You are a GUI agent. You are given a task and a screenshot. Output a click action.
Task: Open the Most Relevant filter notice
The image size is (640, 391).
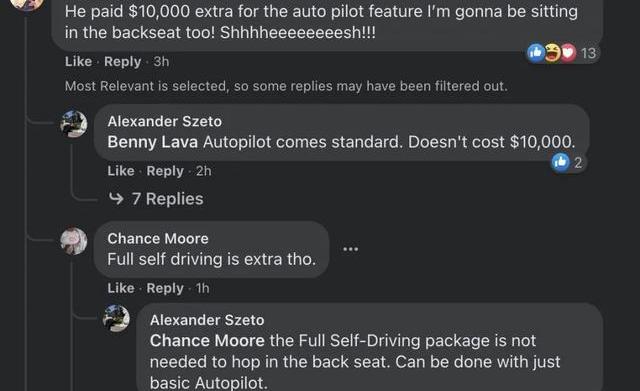tap(286, 86)
